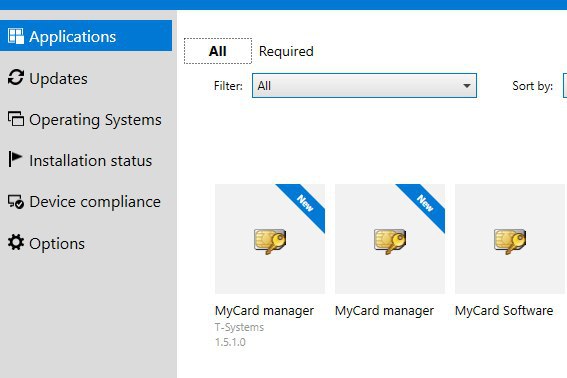Click the Sort by: label
Viewport: 567px width, 378px height.
[532, 86]
